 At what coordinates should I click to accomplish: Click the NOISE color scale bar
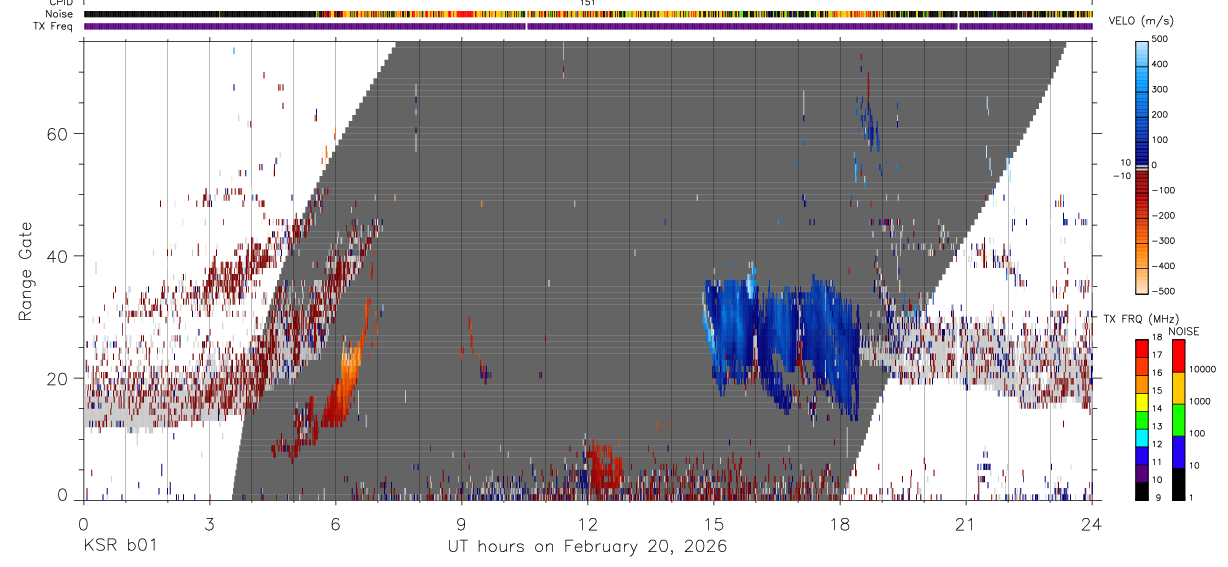1179,419
